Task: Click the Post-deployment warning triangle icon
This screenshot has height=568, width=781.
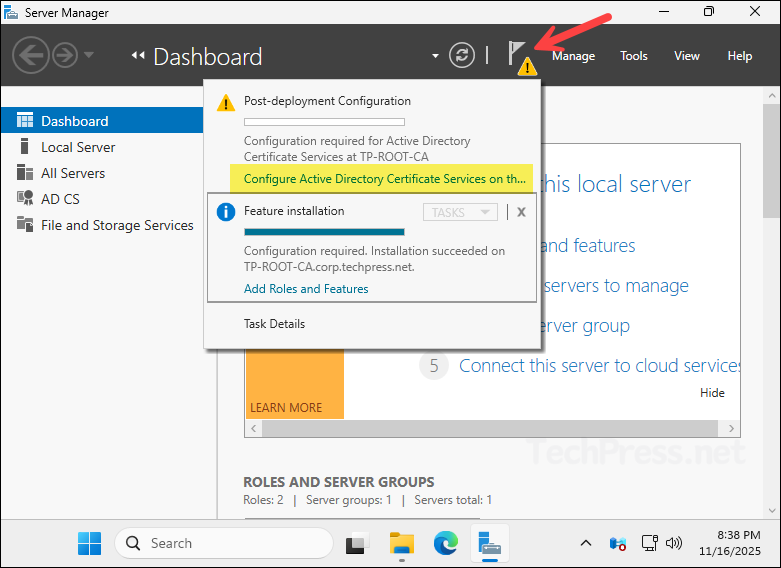Action: tap(226, 103)
